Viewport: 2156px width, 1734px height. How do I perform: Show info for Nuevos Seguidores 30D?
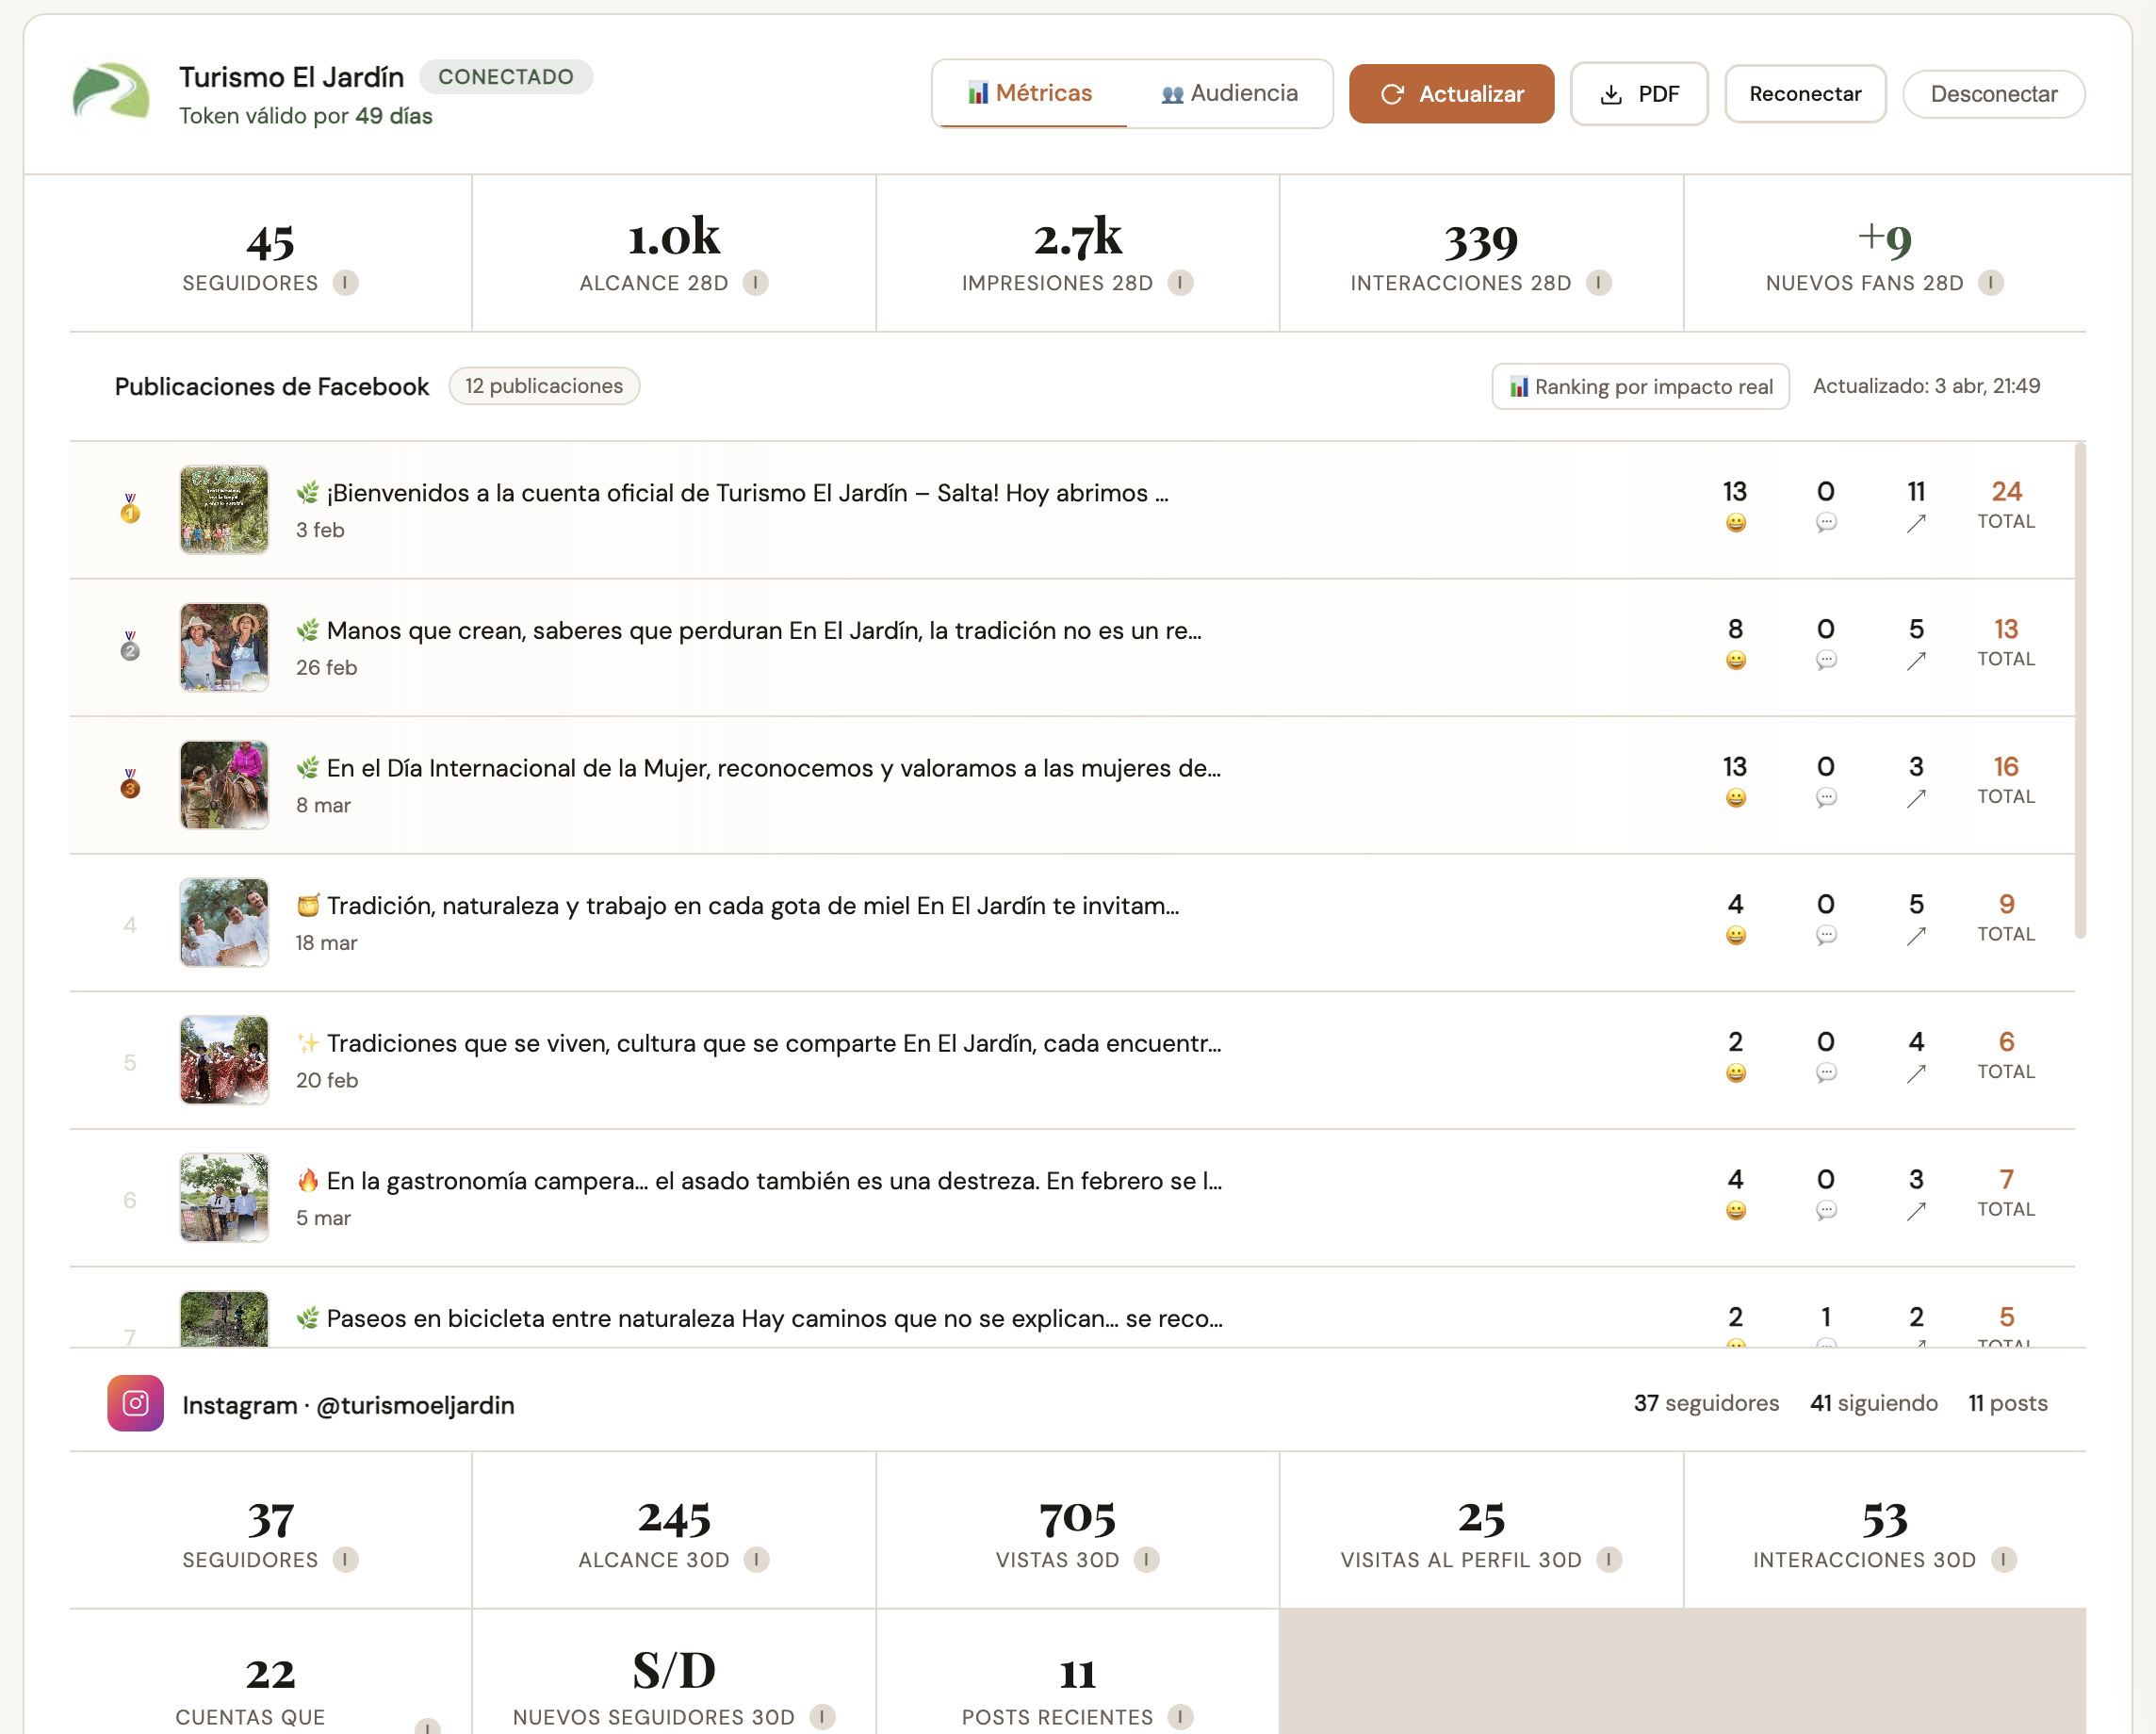tap(823, 1717)
